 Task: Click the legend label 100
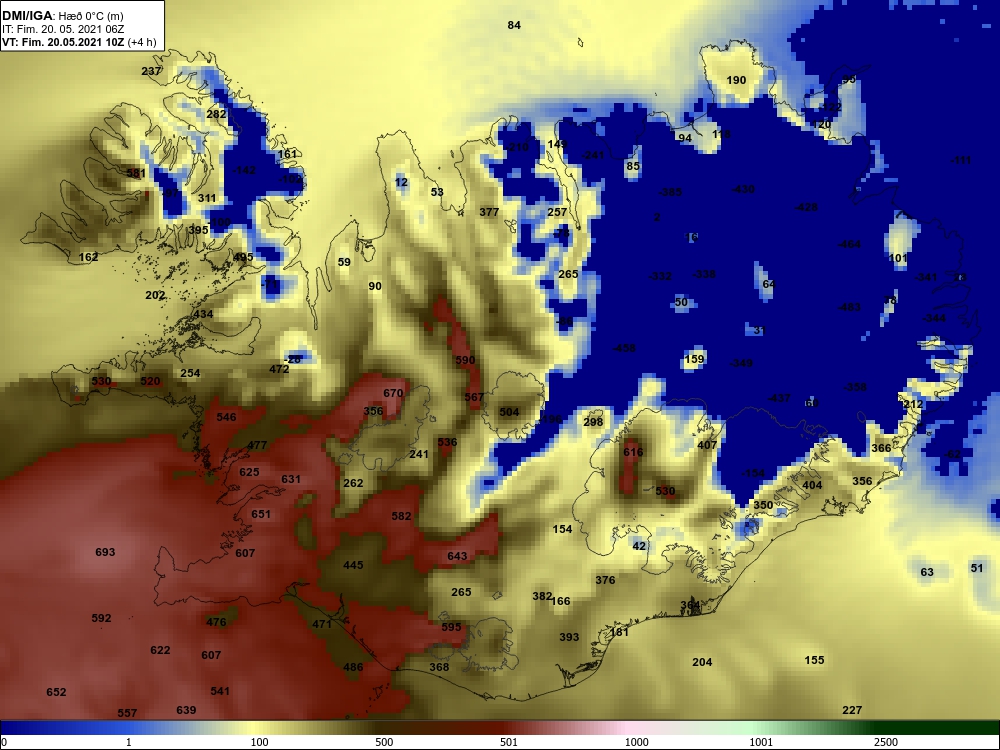click(259, 742)
